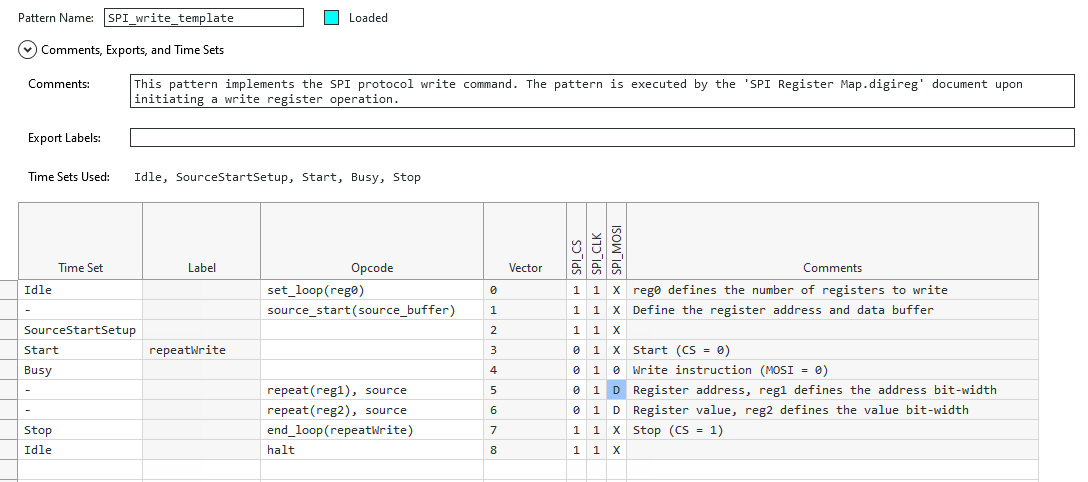Click the pattern Comments text box

(602, 91)
